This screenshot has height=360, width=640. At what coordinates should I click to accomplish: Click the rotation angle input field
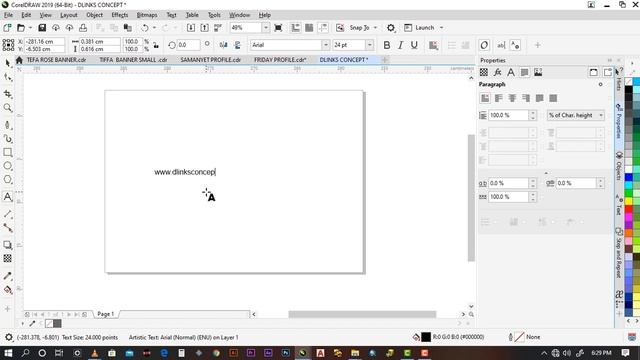click(189, 45)
